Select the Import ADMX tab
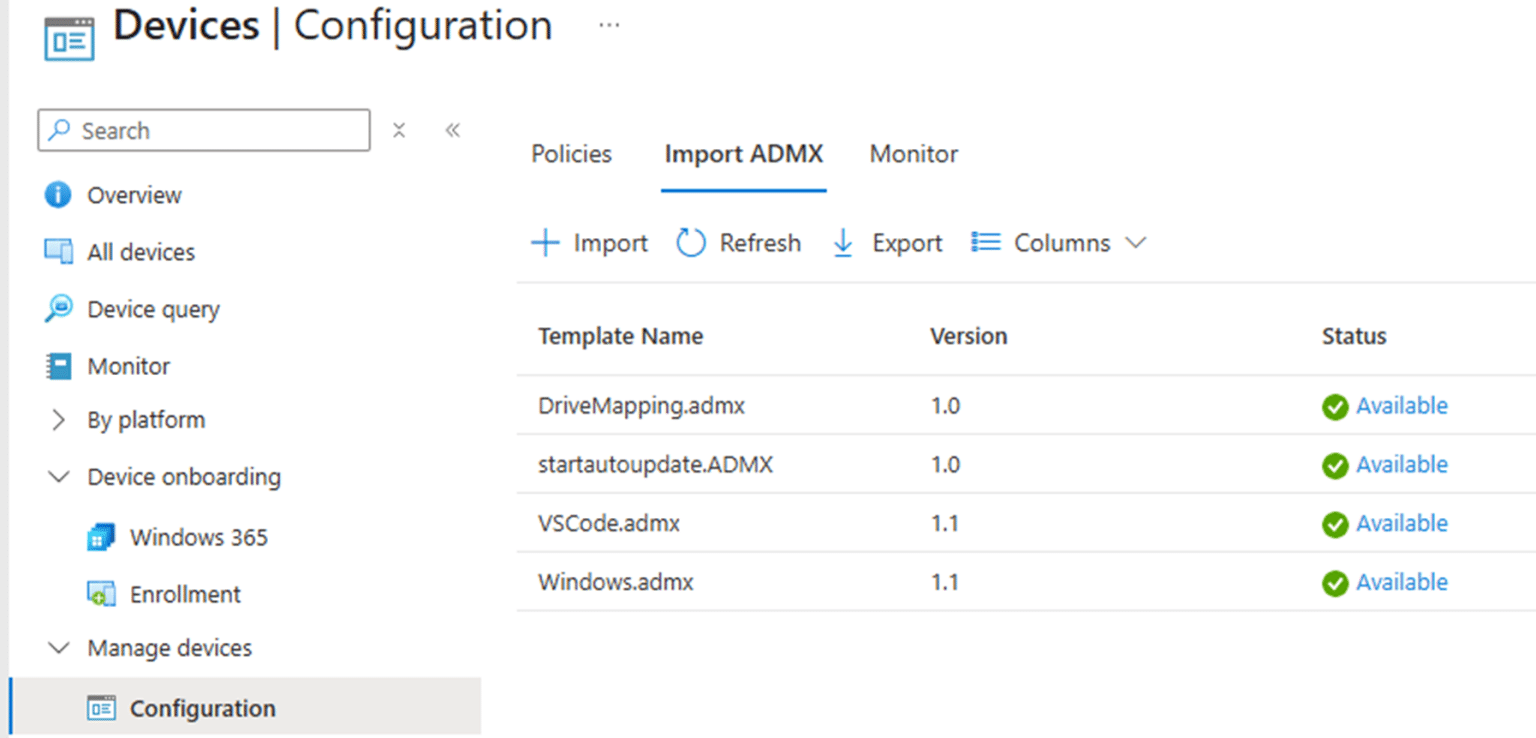1536x738 pixels. click(744, 154)
